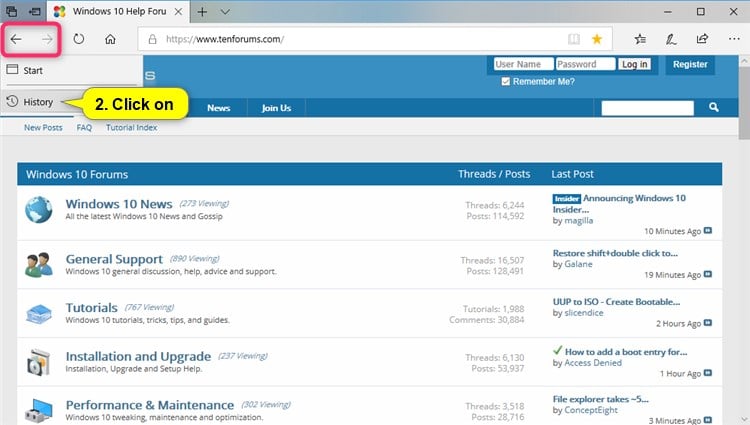Open the Tutorial Index link
The width and height of the screenshot is (750, 425).
point(132,128)
